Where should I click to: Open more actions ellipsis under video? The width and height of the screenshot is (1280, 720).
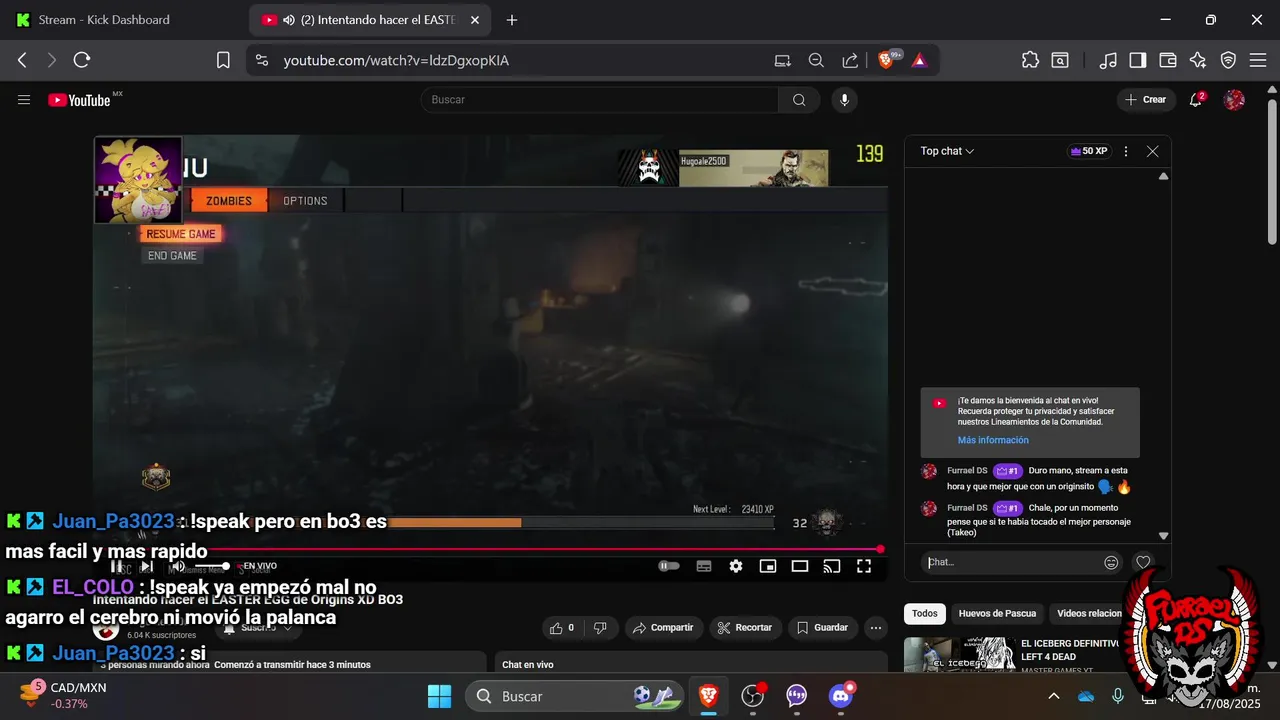876,628
